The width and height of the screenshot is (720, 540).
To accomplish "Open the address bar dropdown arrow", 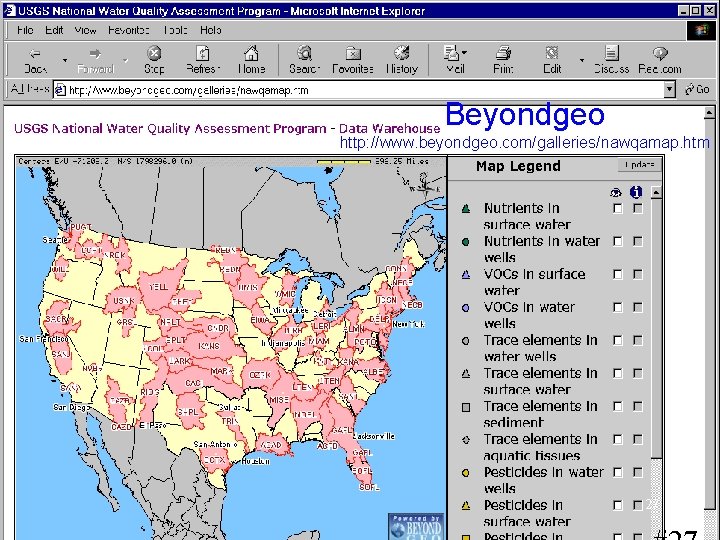I will point(669,90).
